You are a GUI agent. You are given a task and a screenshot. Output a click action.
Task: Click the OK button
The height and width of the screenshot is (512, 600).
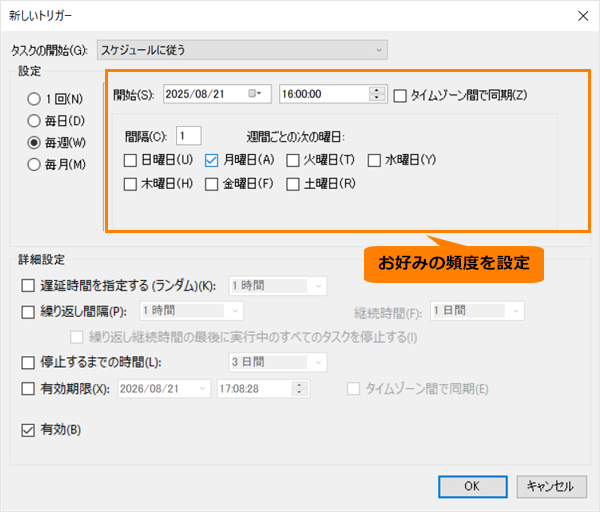tap(473, 487)
